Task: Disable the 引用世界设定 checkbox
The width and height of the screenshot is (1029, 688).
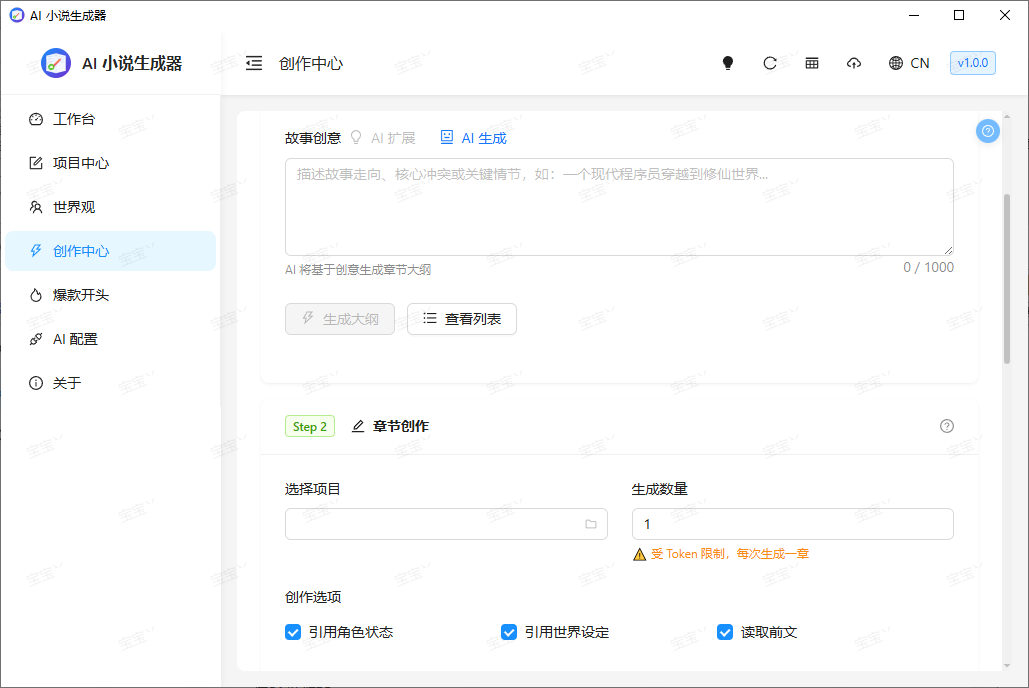Action: tap(509, 632)
